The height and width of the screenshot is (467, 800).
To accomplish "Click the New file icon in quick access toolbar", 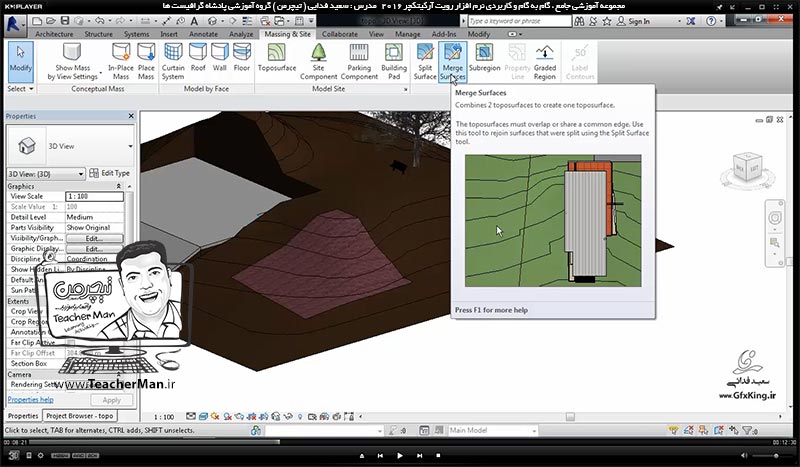I will pyautogui.click(x=37, y=21).
